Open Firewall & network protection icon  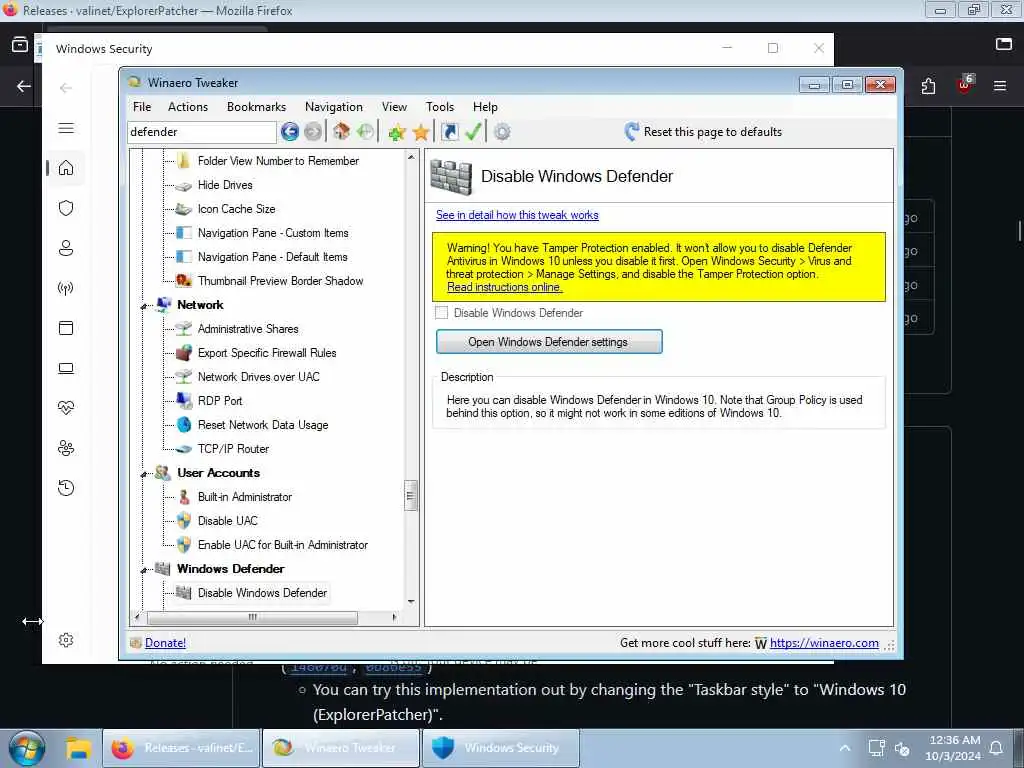(x=66, y=288)
